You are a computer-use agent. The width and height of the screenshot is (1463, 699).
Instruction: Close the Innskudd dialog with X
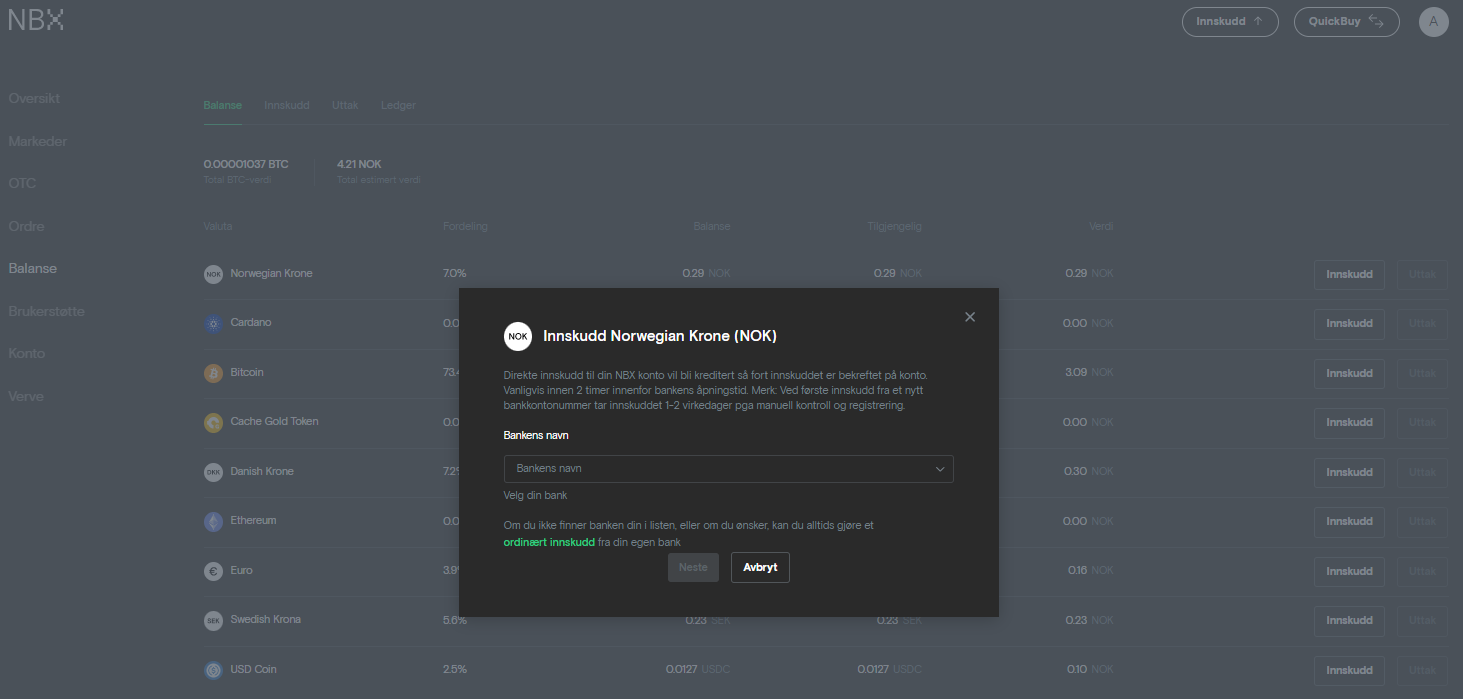tap(969, 317)
